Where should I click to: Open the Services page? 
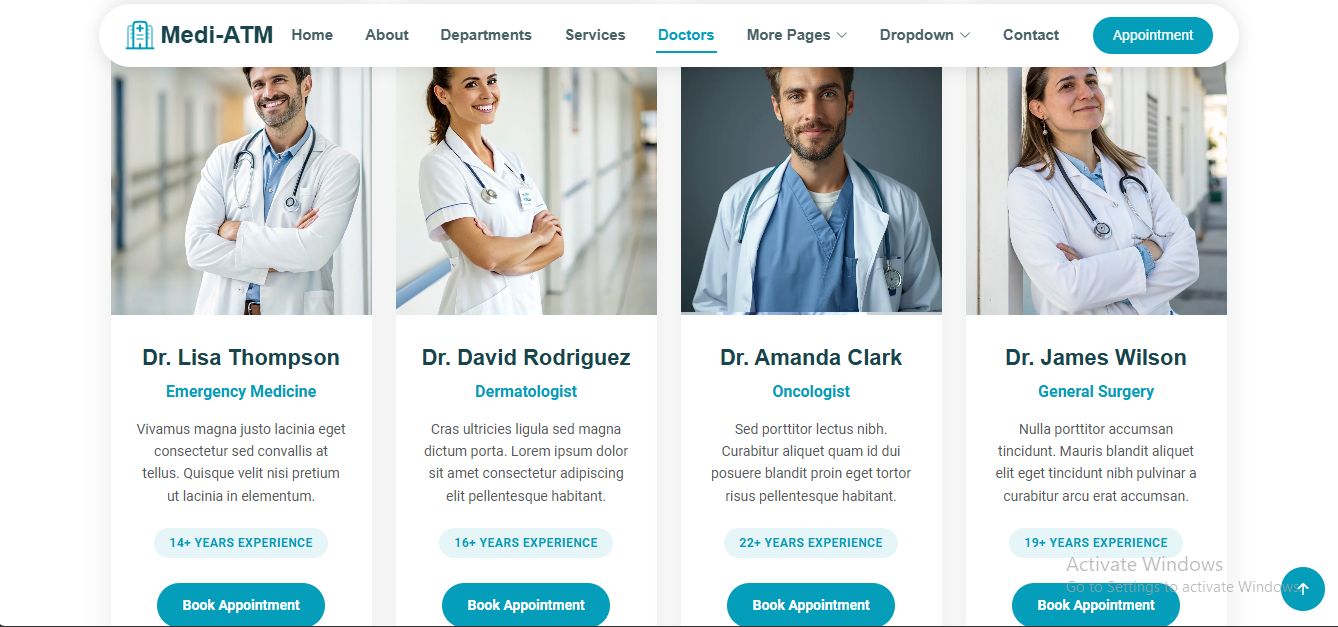click(595, 35)
